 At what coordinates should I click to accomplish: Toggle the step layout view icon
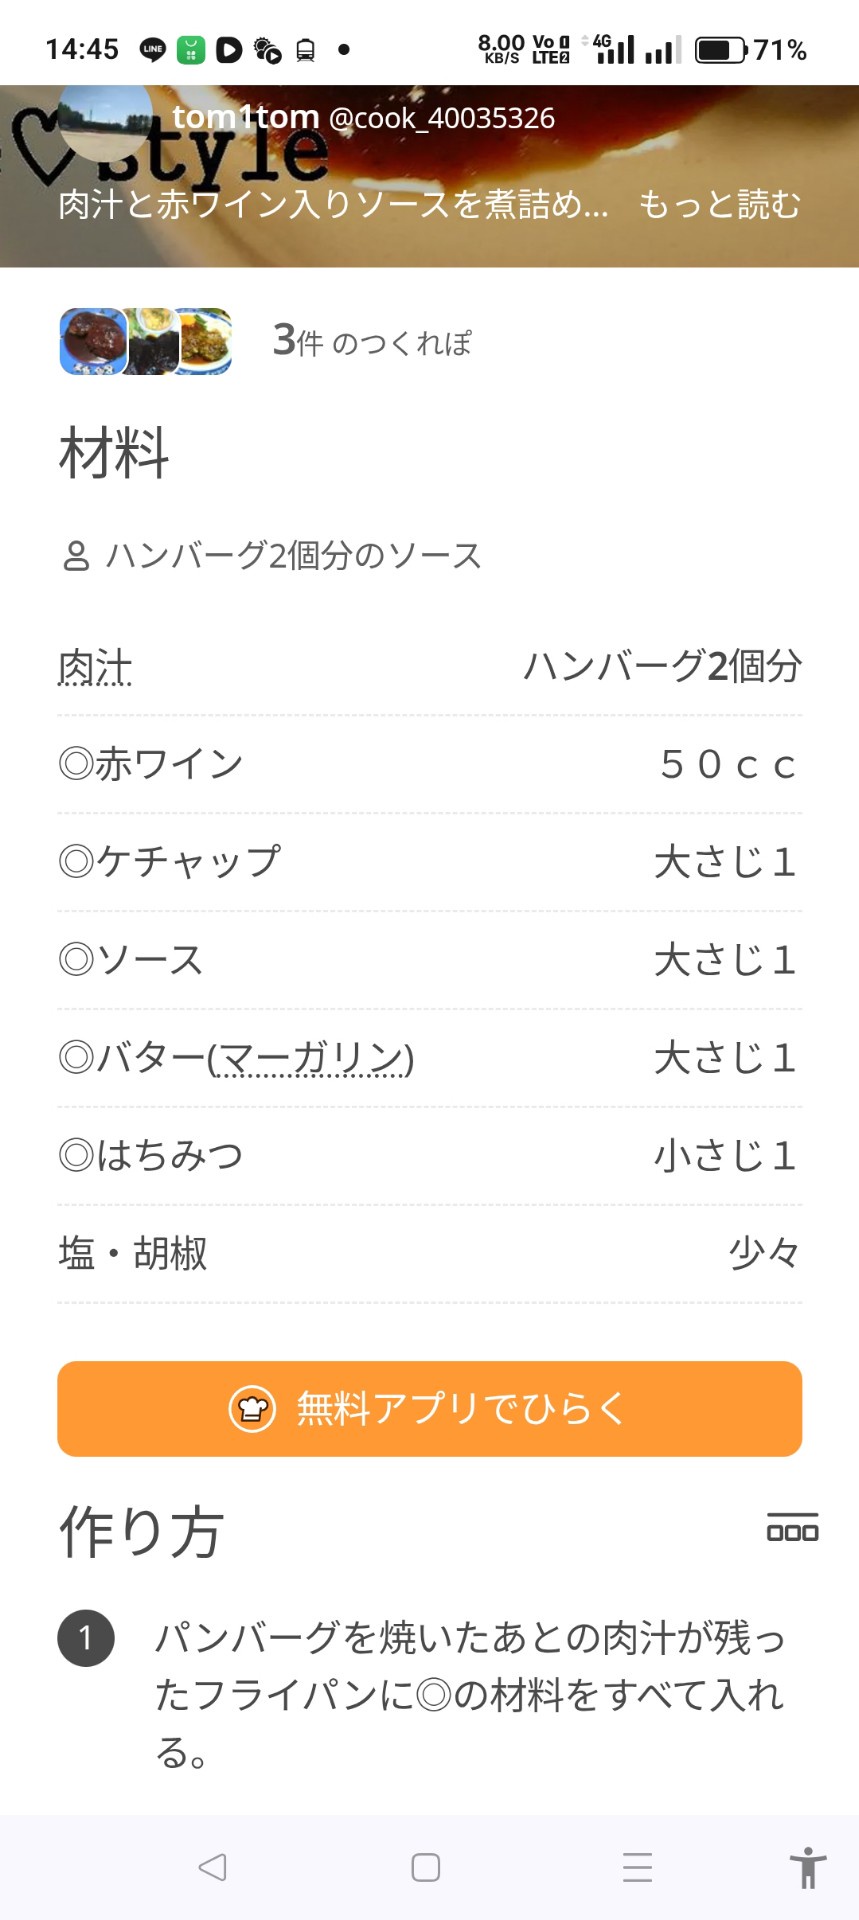[792, 1529]
